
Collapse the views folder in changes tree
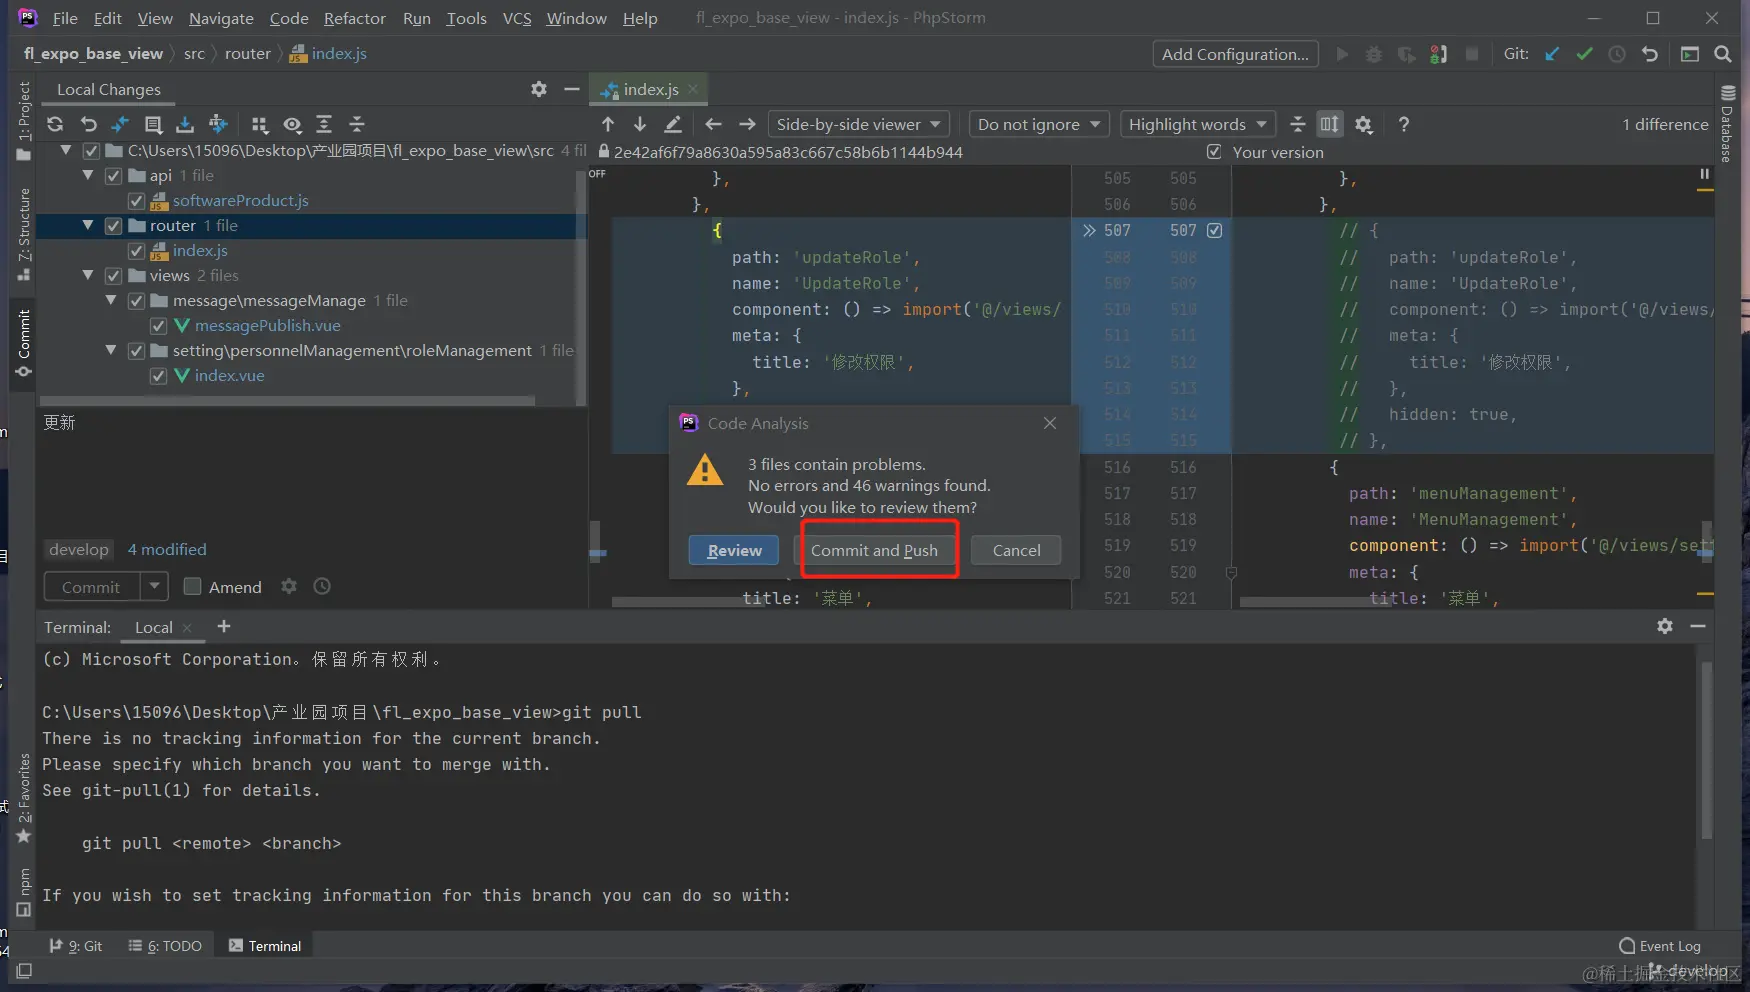(88, 276)
